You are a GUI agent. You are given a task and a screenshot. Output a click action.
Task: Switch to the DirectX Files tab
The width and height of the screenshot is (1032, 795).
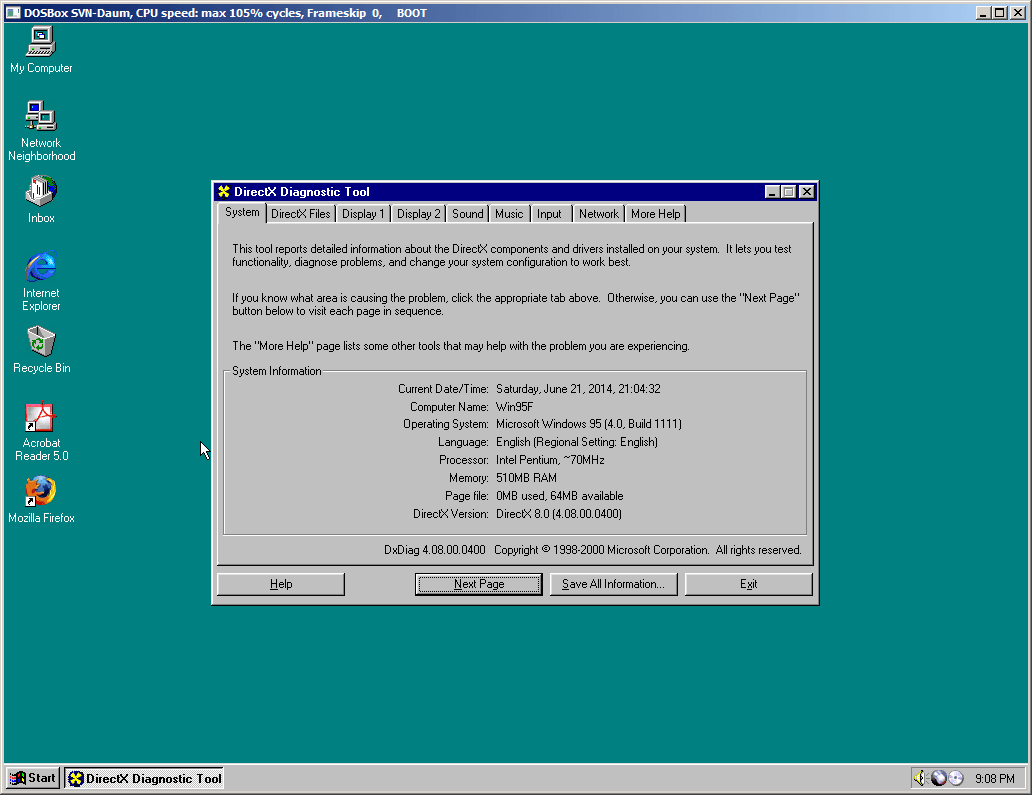point(301,214)
